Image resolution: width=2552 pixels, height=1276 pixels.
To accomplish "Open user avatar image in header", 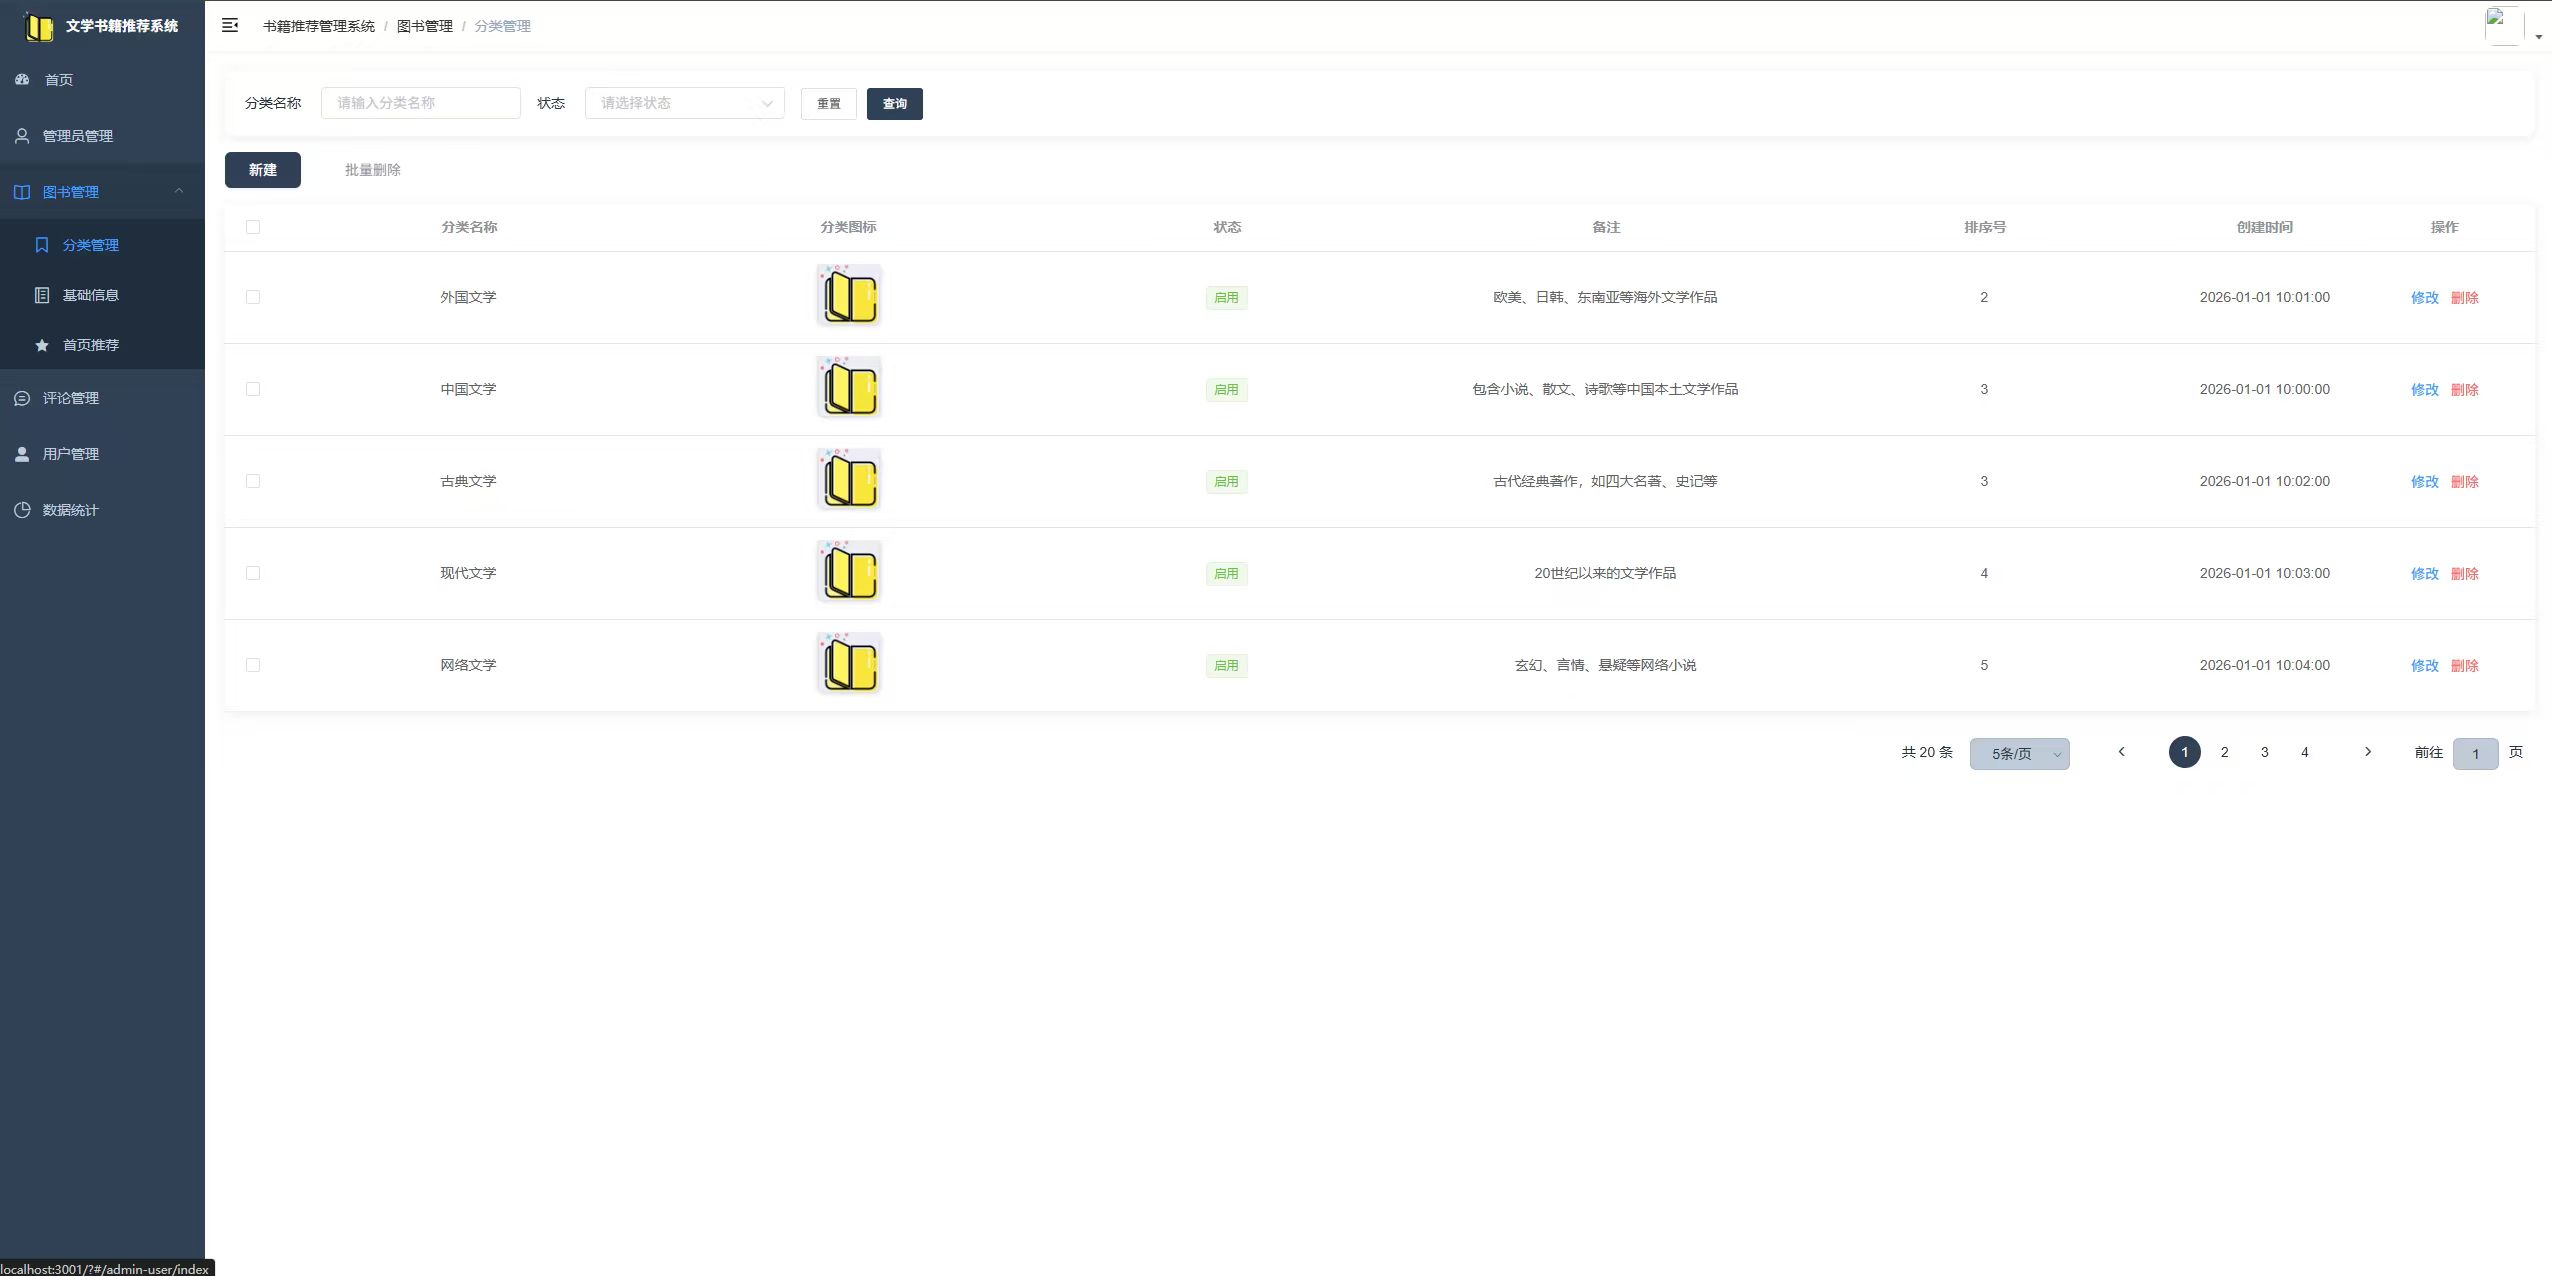I will (2504, 26).
